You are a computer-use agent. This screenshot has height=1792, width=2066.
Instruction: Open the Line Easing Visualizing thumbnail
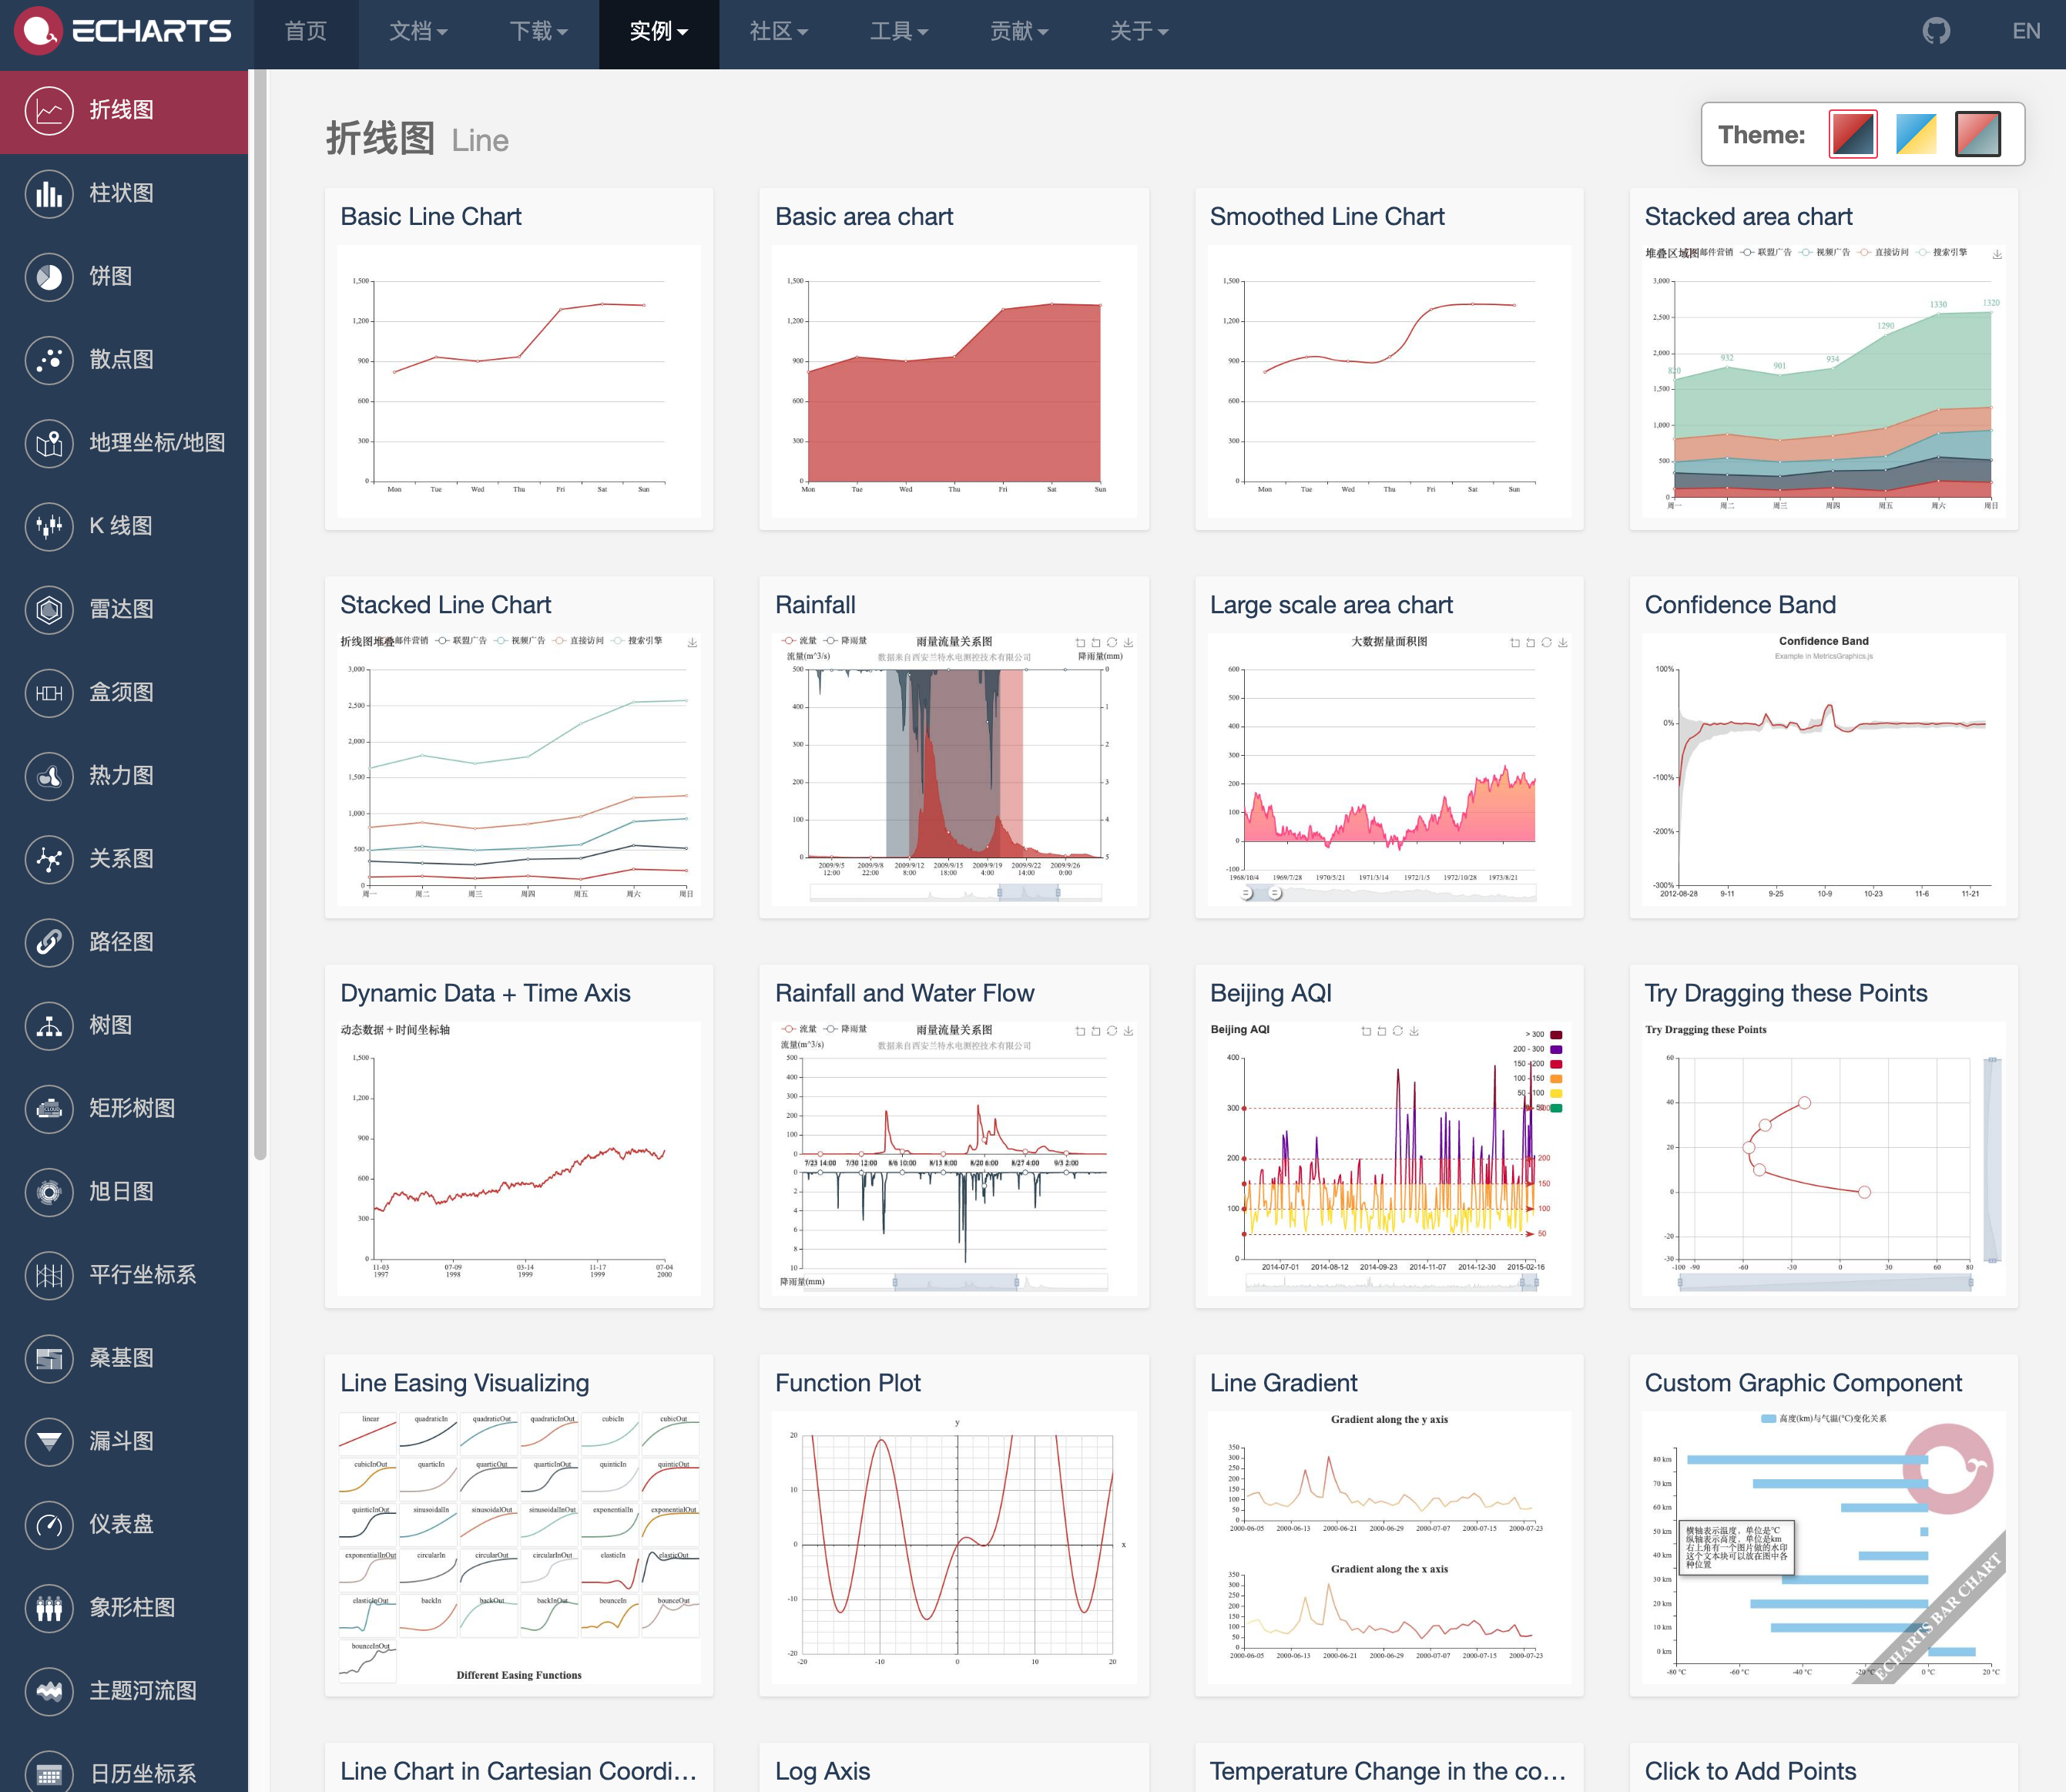coord(519,1546)
